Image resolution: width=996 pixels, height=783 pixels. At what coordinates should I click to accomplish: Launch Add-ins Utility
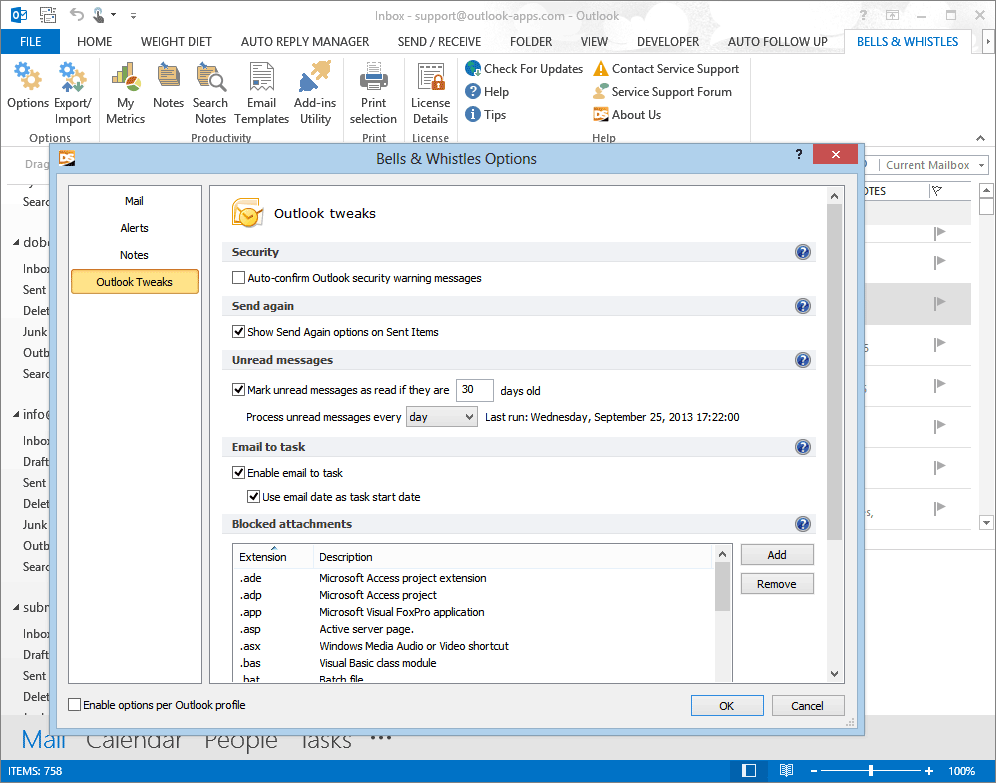pos(315,93)
